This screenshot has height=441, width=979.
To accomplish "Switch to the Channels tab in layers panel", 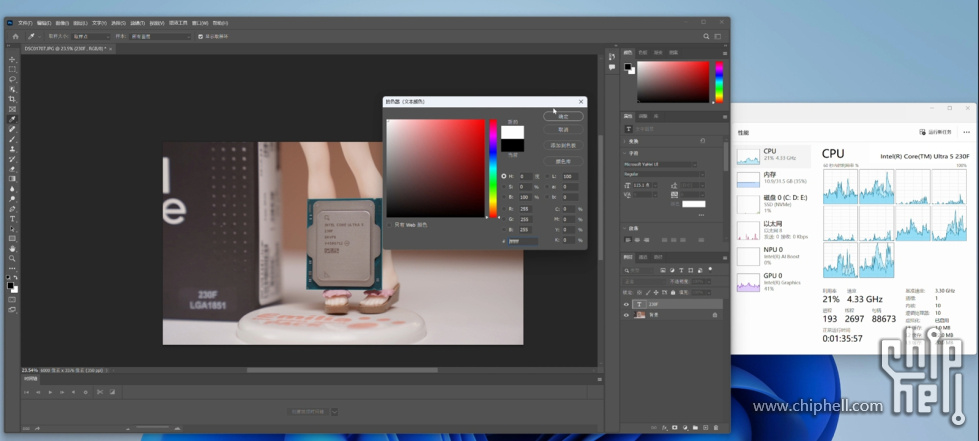I will (643, 257).
